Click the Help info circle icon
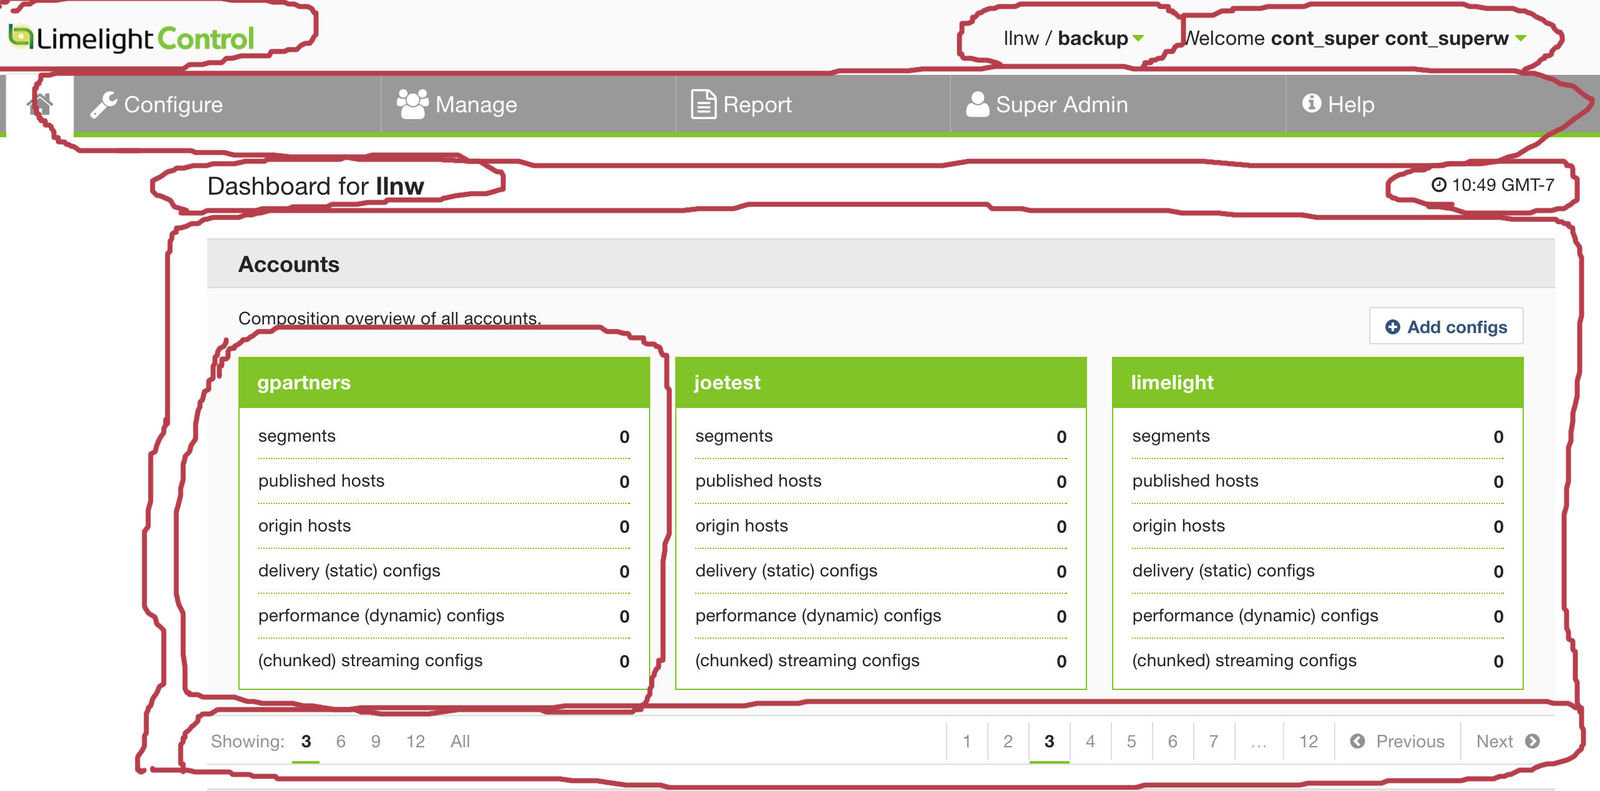The height and width of the screenshot is (791, 1600). [1311, 103]
